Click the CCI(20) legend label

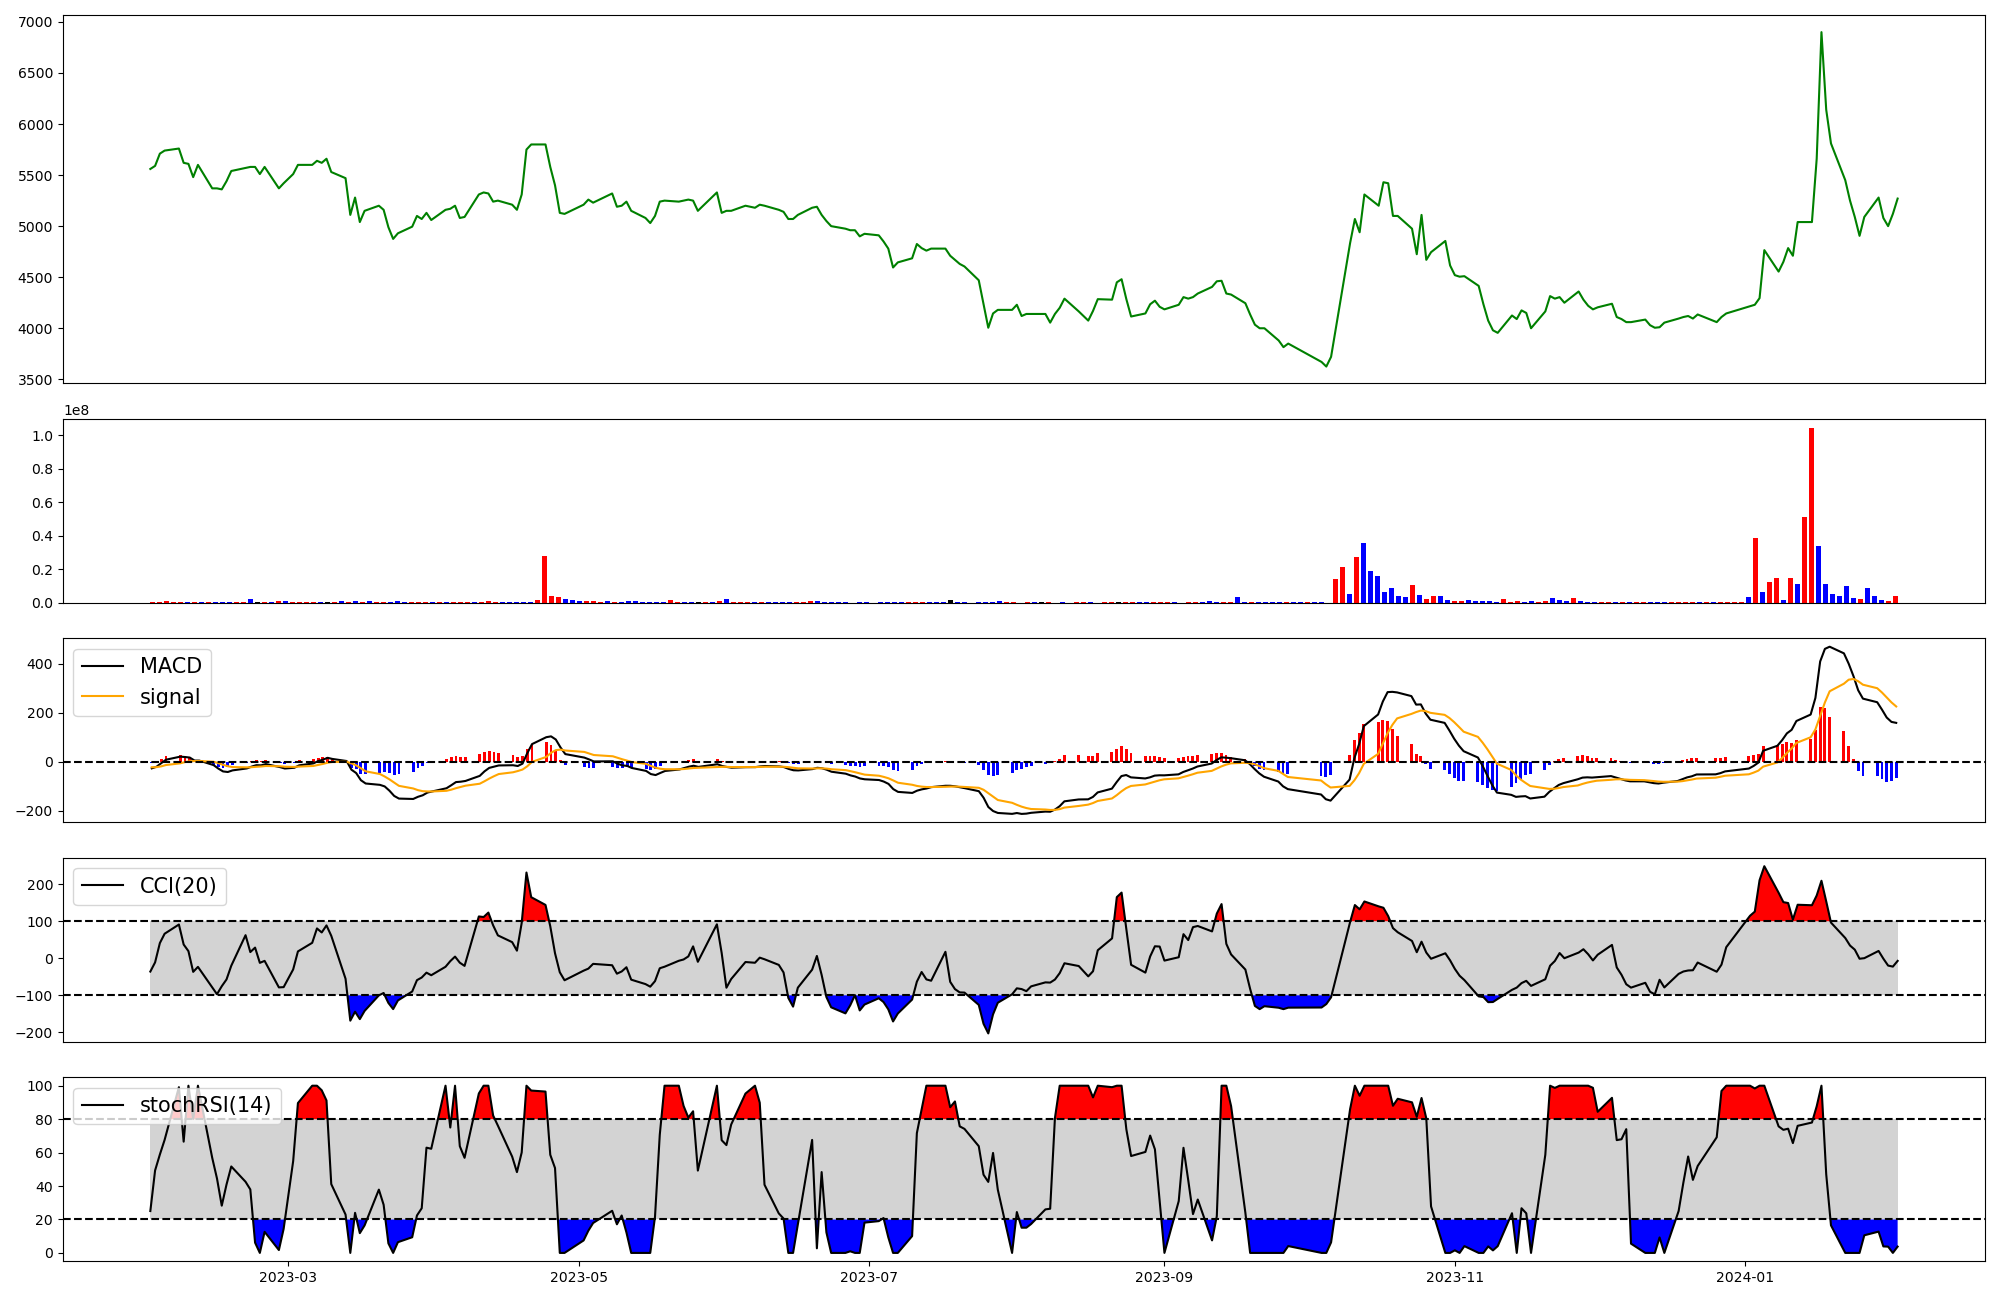pyautogui.click(x=178, y=886)
